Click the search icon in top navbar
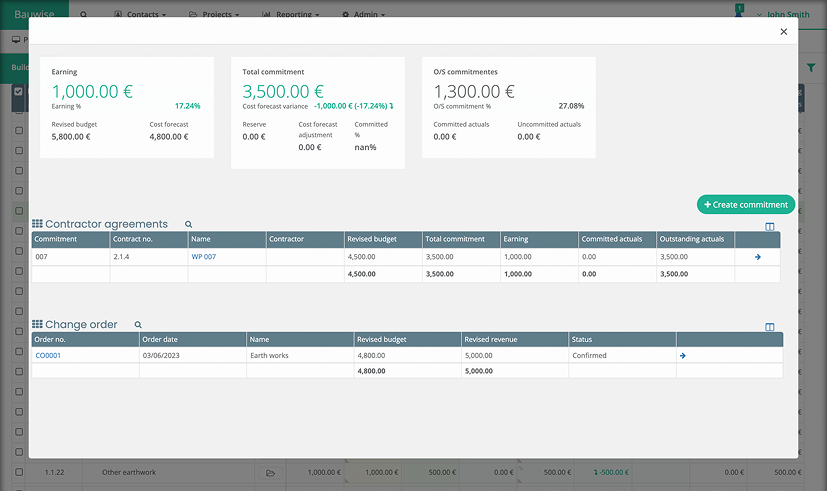 83,15
